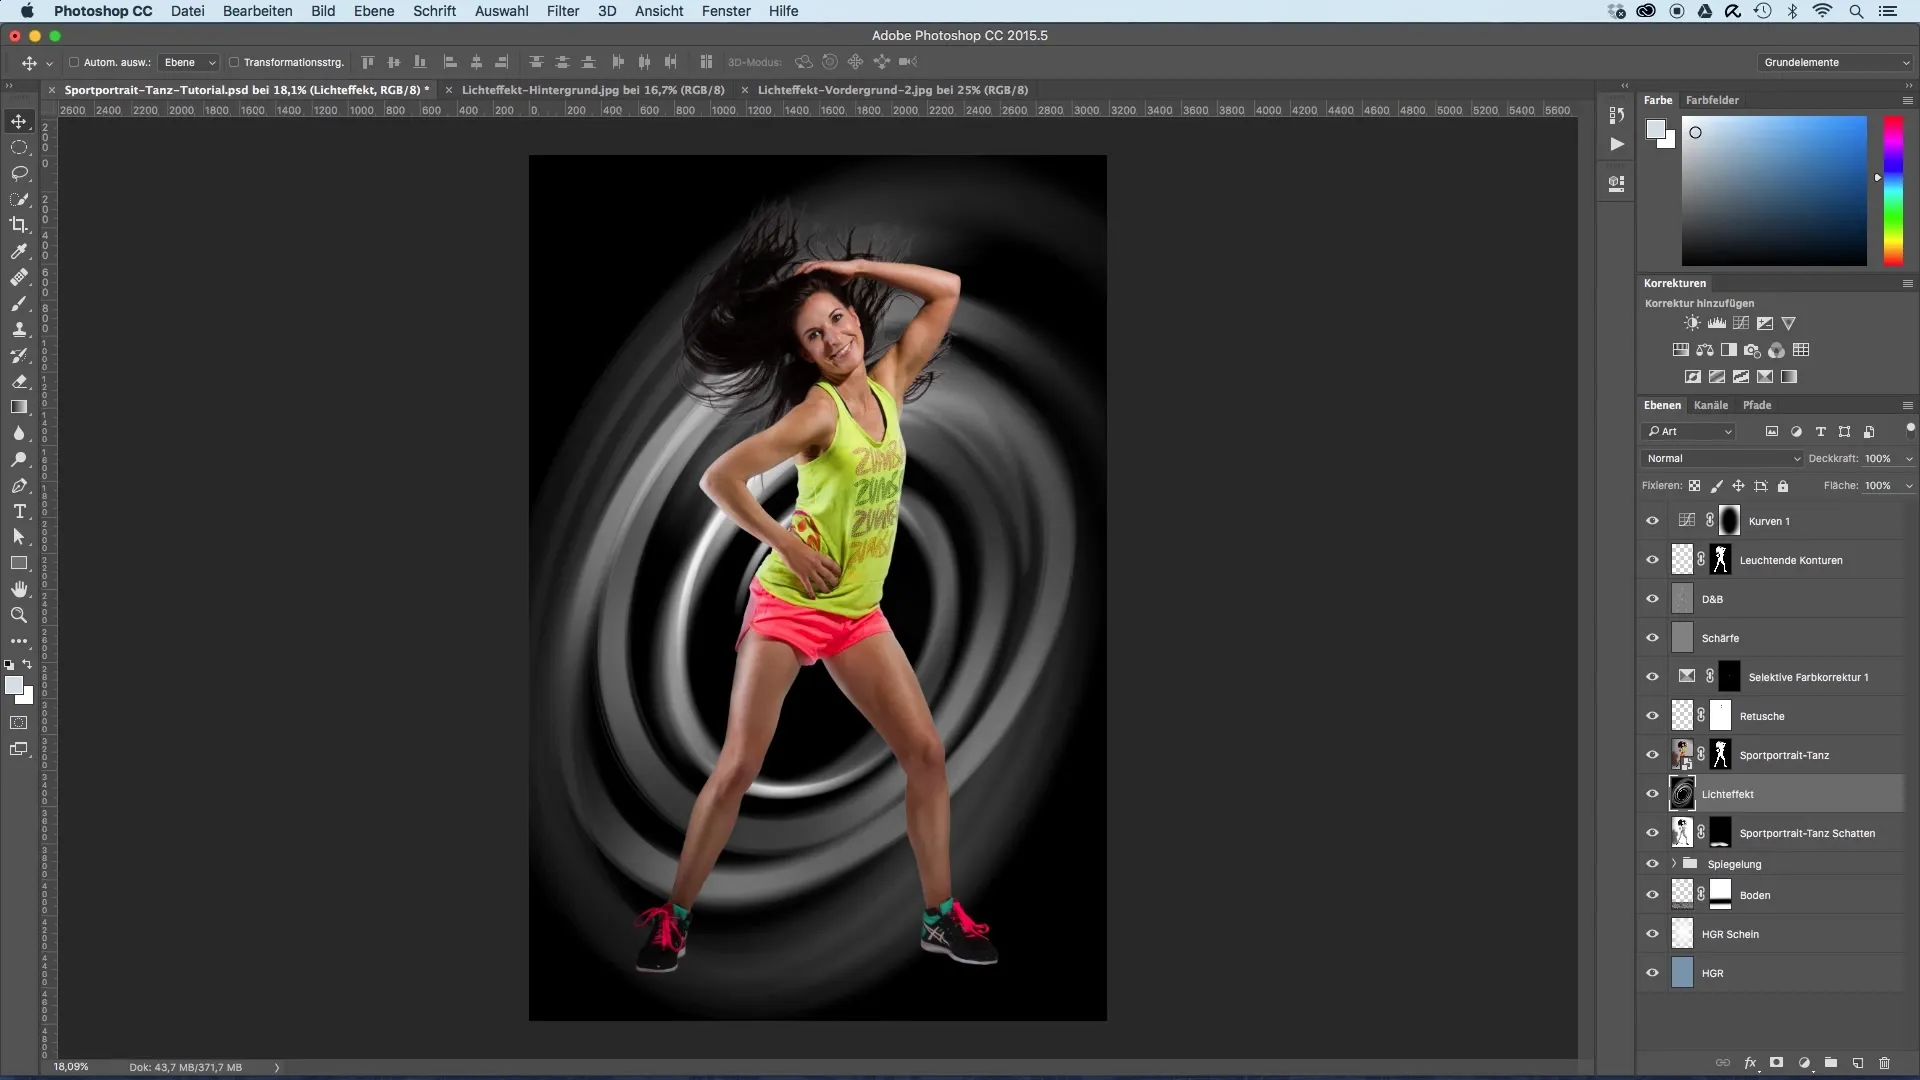This screenshot has width=1920, height=1080.
Task: Select the Type tool
Action: click(19, 511)
